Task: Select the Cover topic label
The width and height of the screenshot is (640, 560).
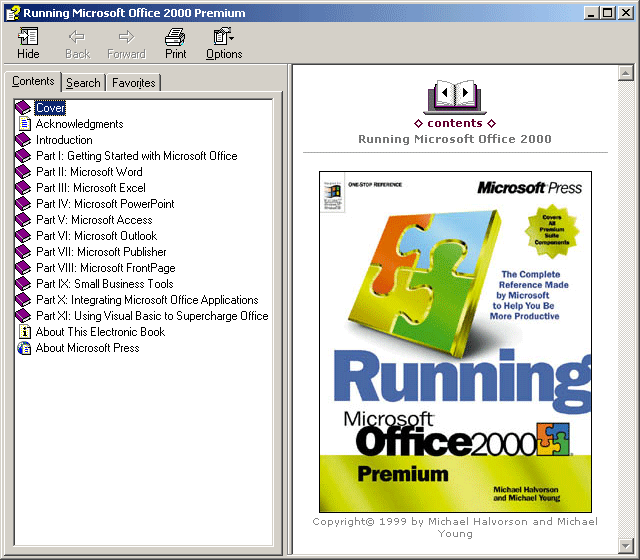Action: (50, 108)
